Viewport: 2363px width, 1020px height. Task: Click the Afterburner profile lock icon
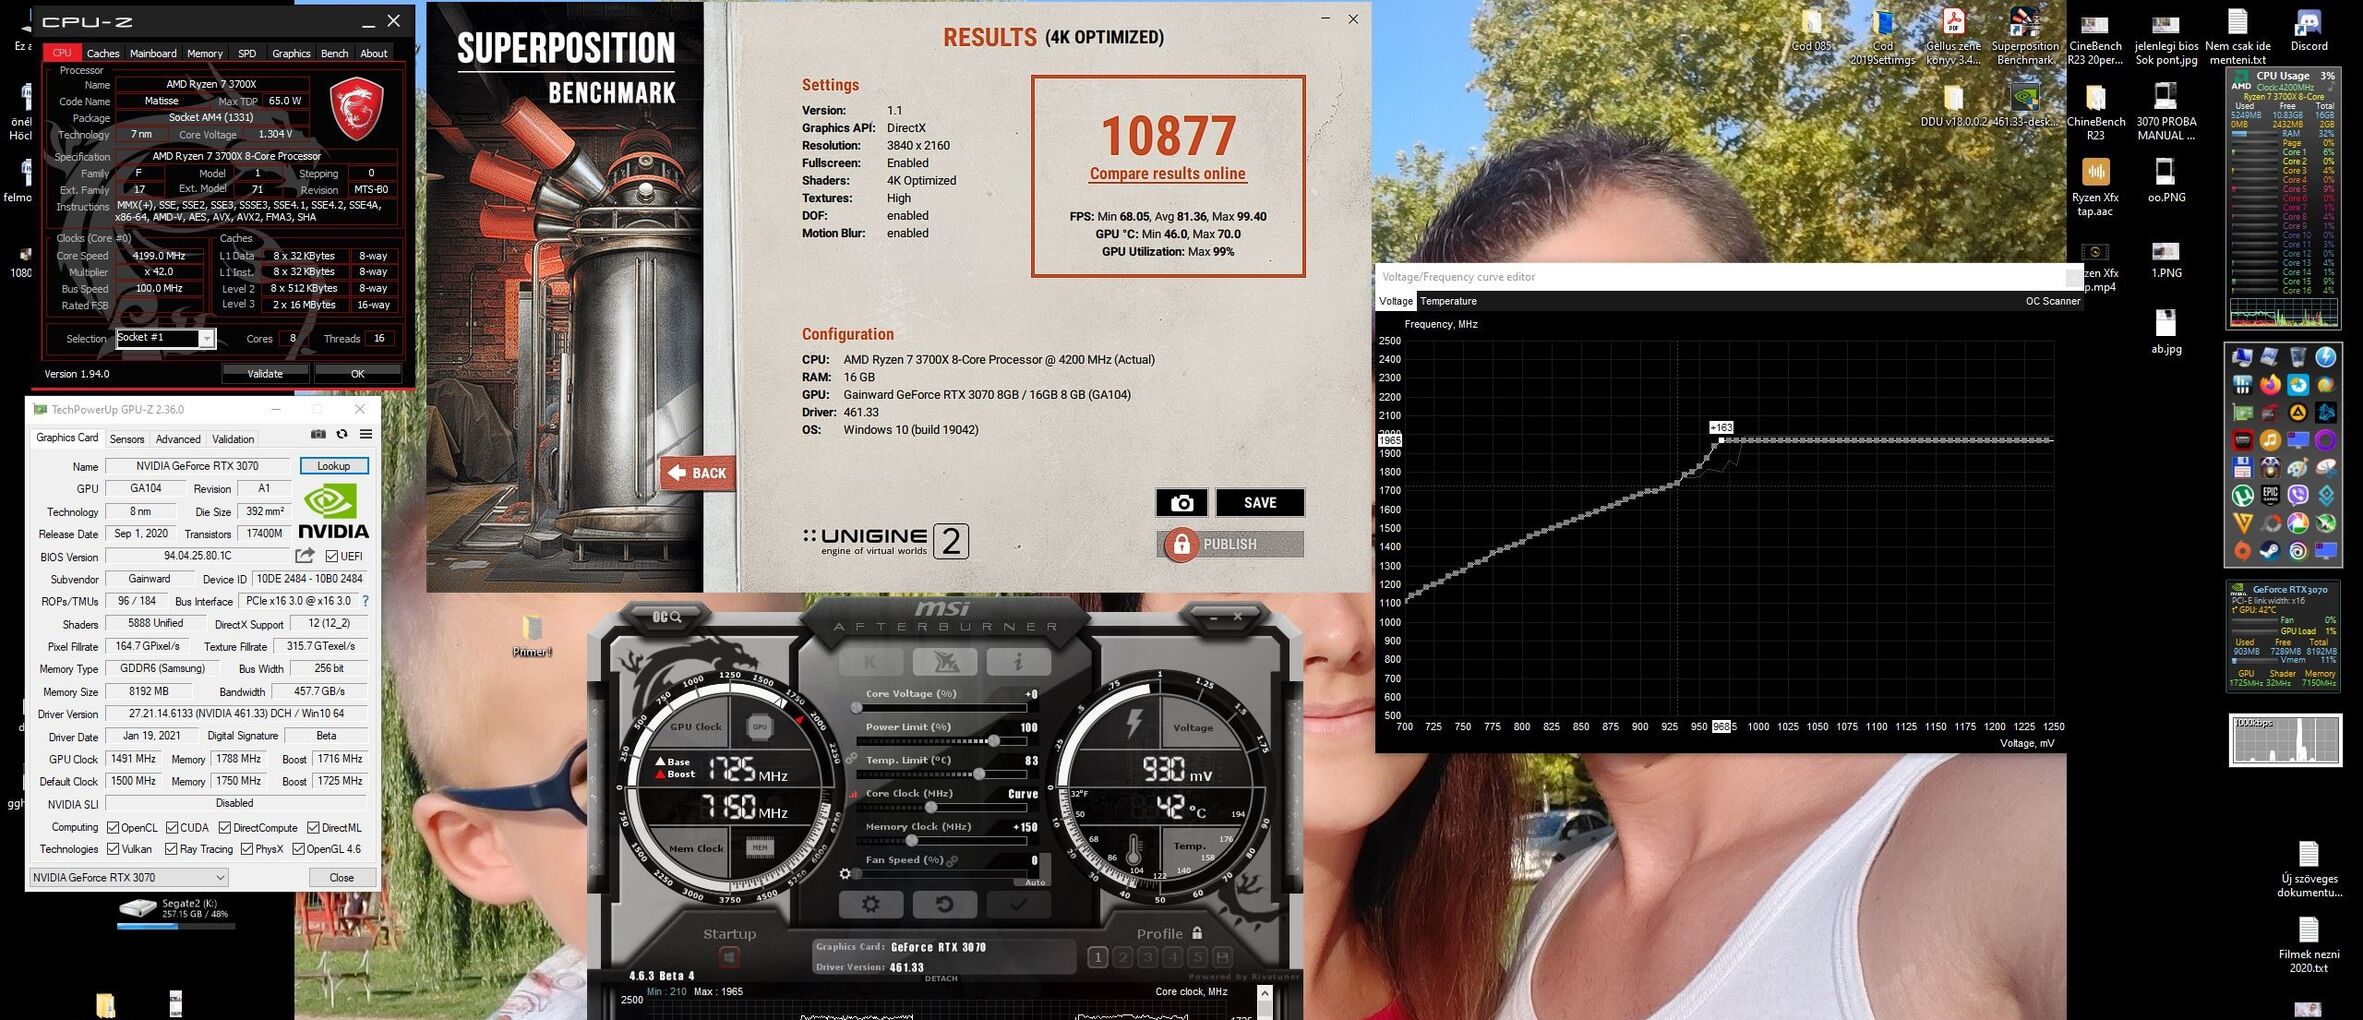click(1197, 933)
